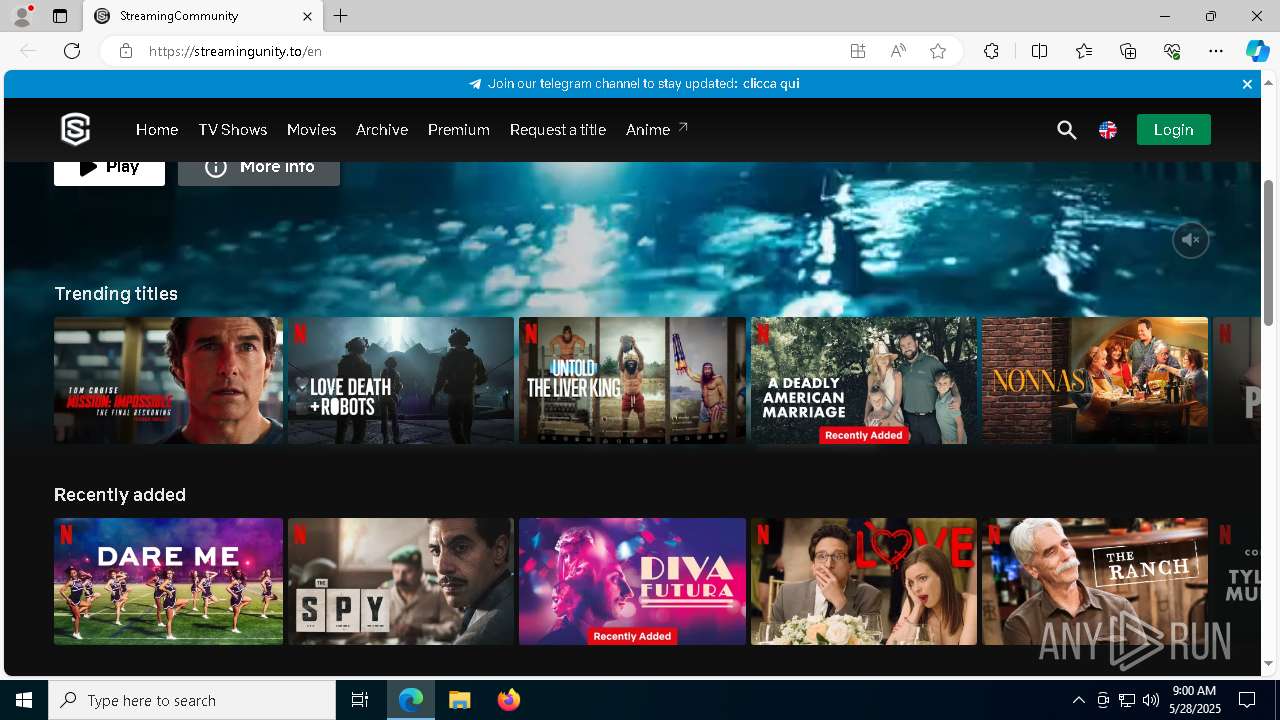Go to the Home nav item
Image resolution: width=1280 pixels, height=720 pixels.
coord(157,130)
